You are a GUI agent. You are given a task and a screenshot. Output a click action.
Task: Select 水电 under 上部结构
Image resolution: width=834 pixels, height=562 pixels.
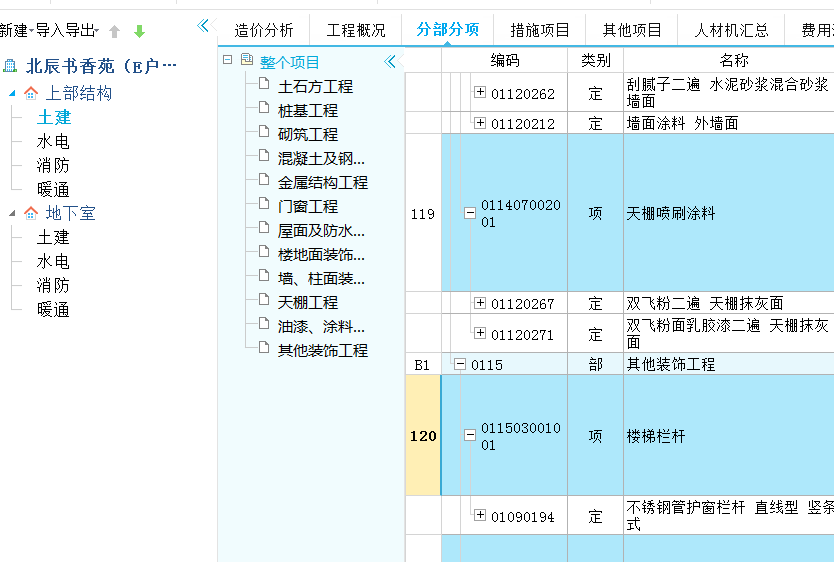coord(53,141)
